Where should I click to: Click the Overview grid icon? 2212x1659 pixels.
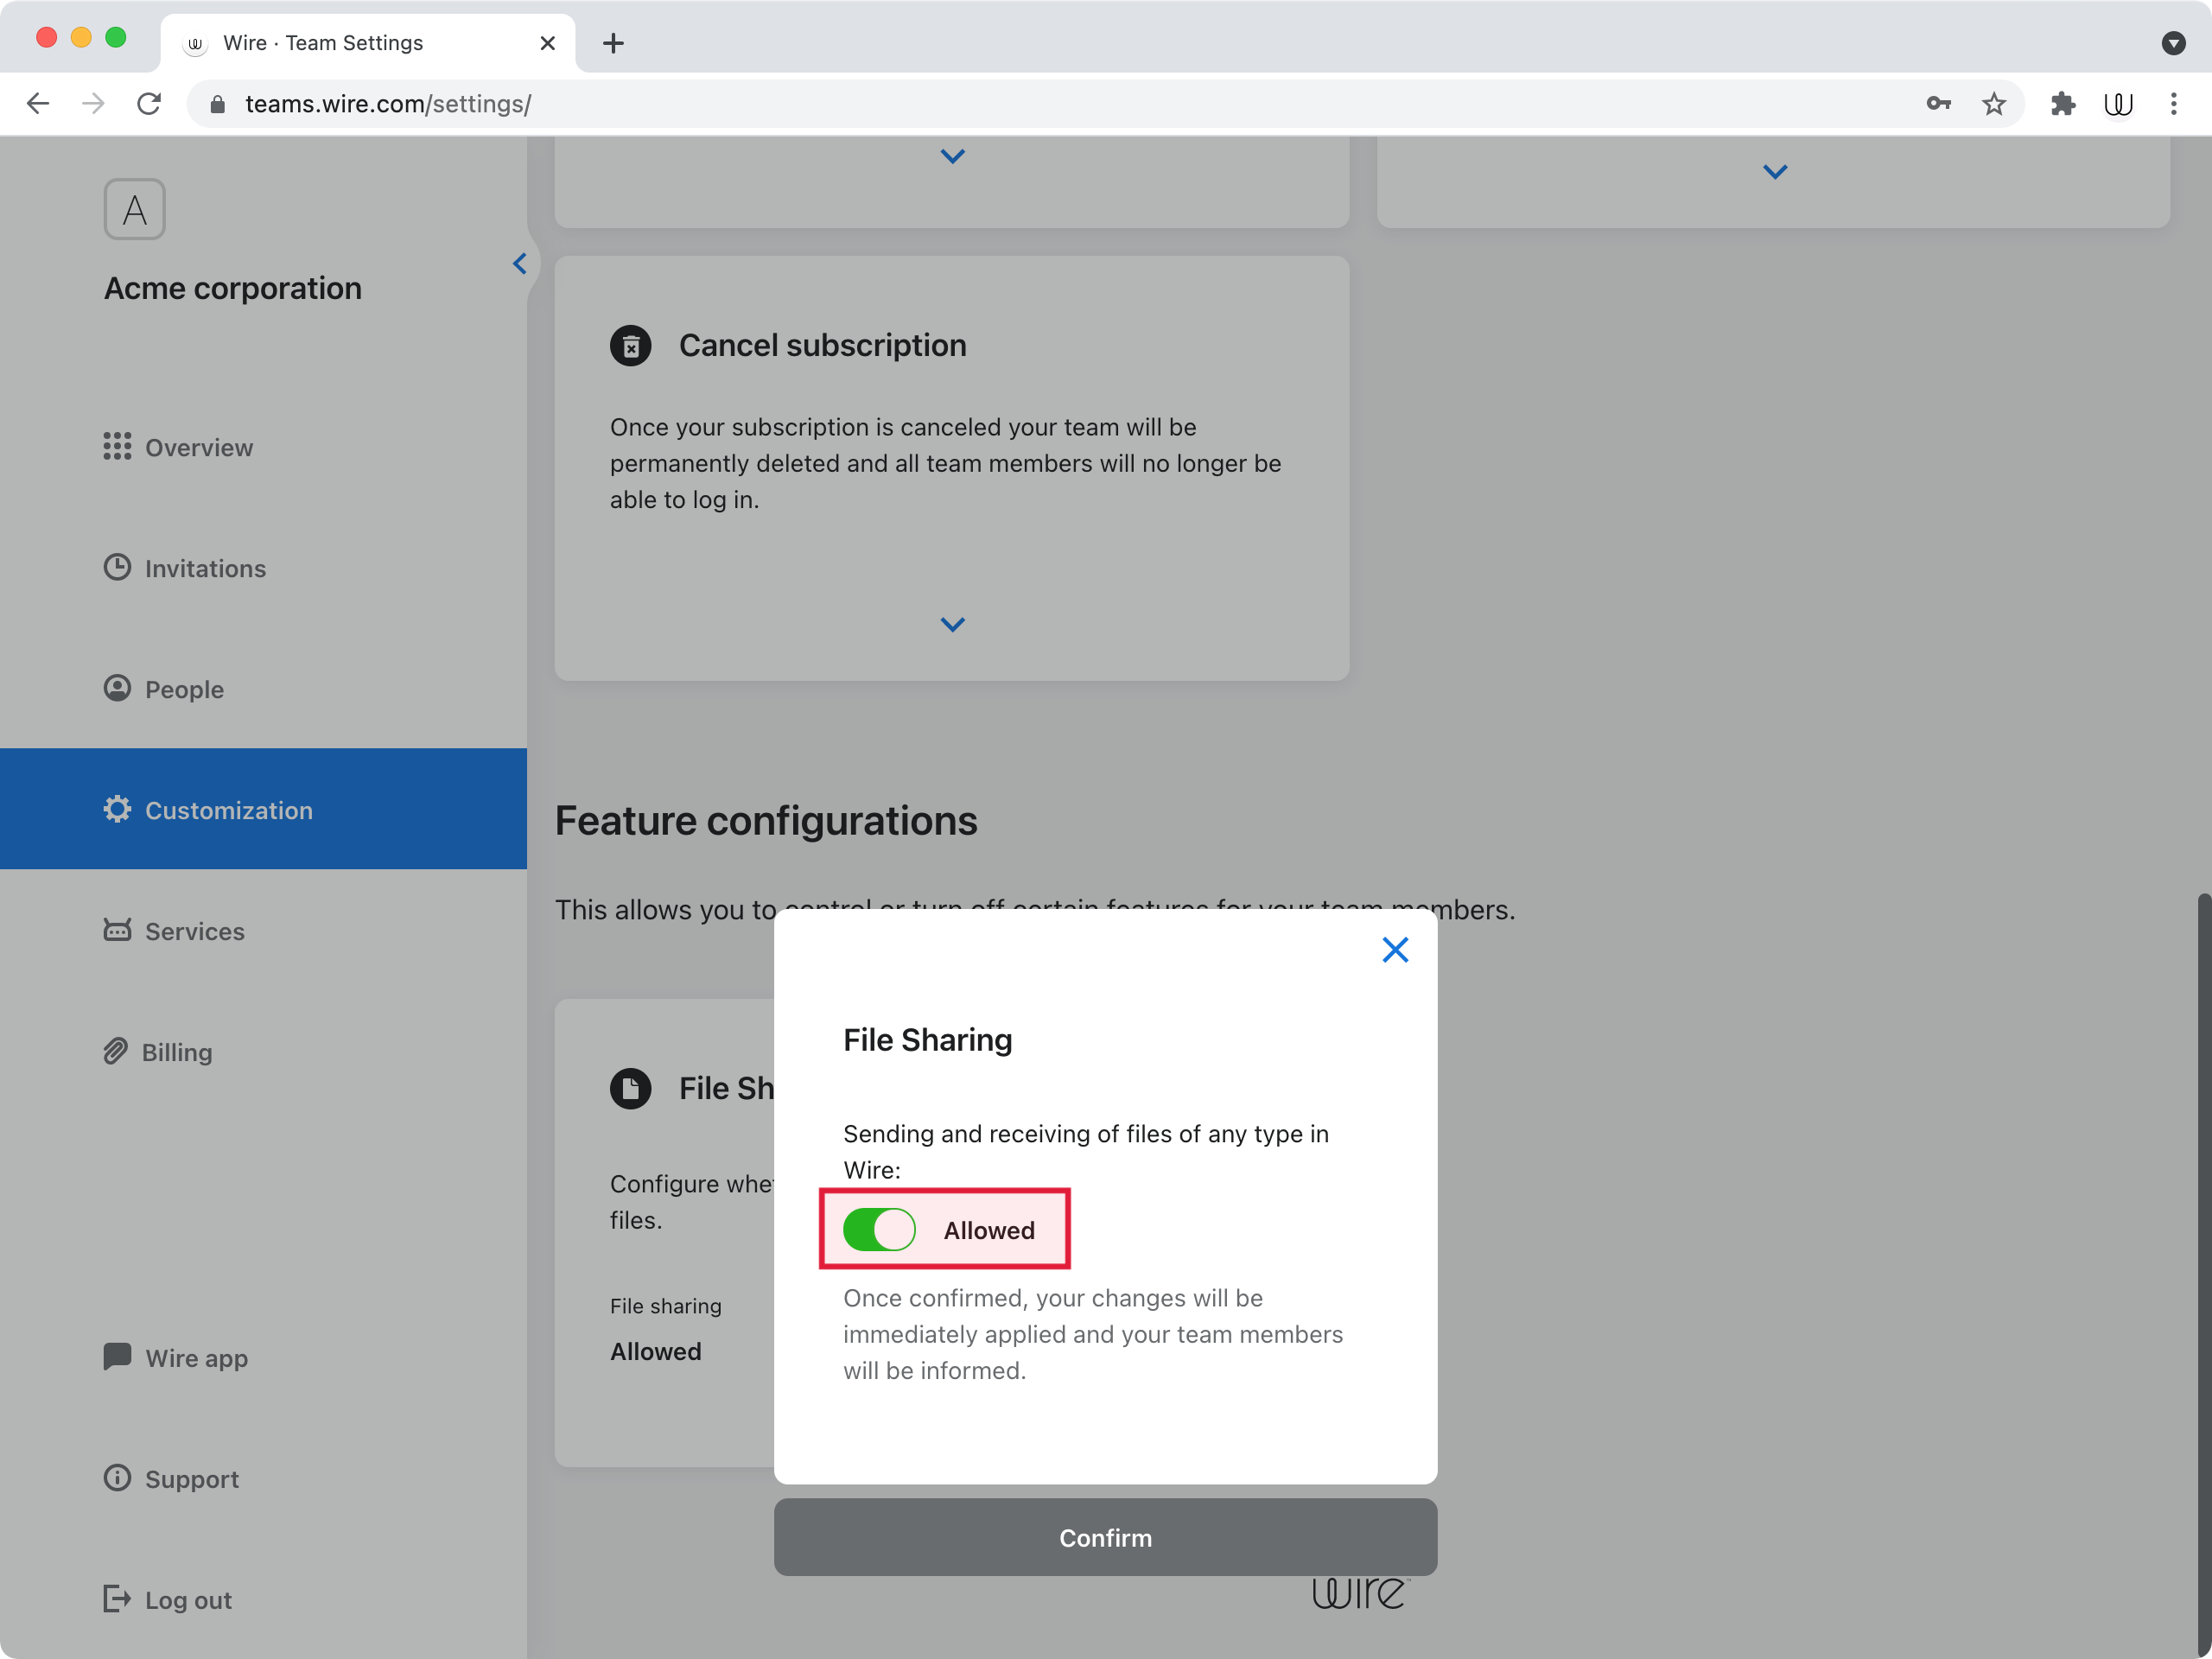[117, 446]
